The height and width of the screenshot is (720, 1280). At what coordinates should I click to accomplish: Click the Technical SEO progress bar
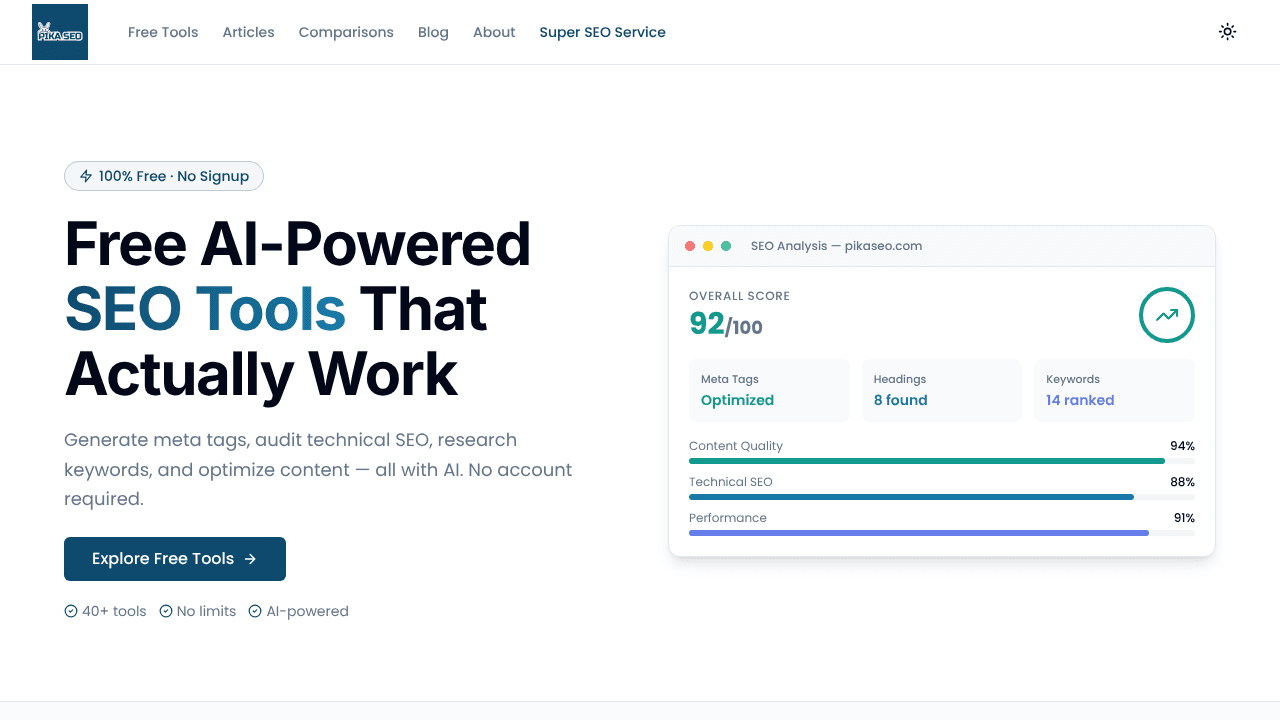[x=942, y=497]
